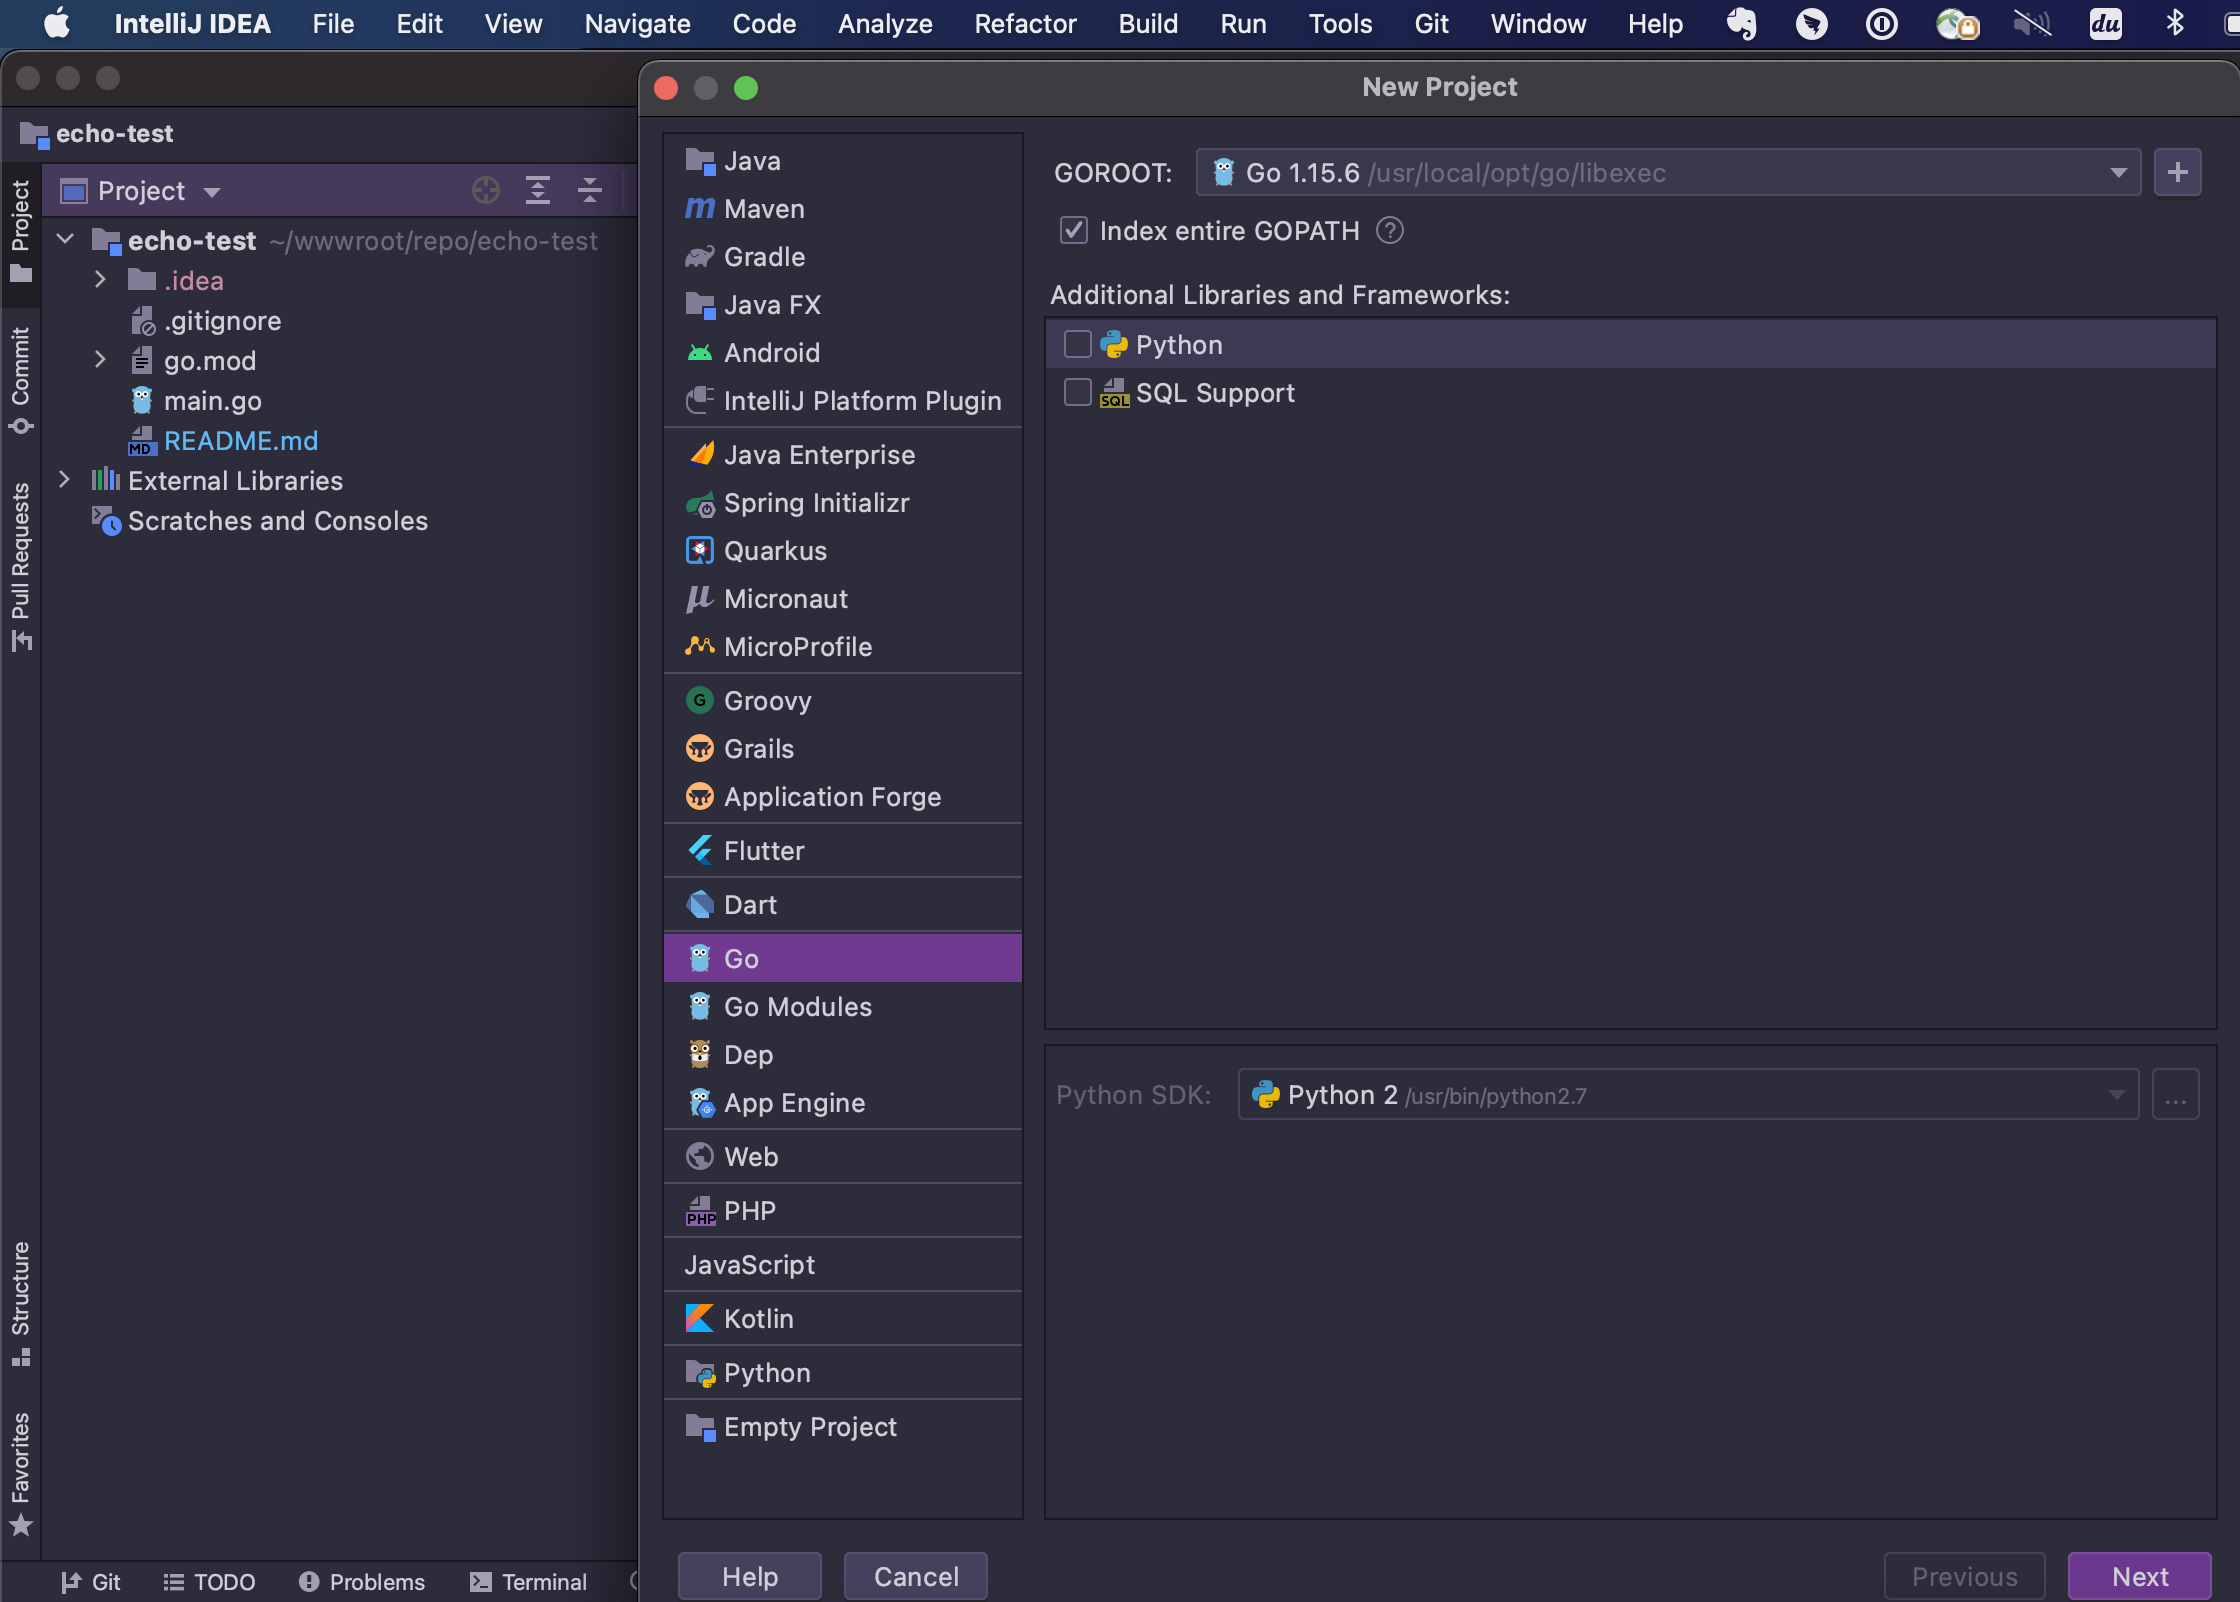Select Flutter project type
This screenshot has height=1602, width=2240.
point(842,851)
